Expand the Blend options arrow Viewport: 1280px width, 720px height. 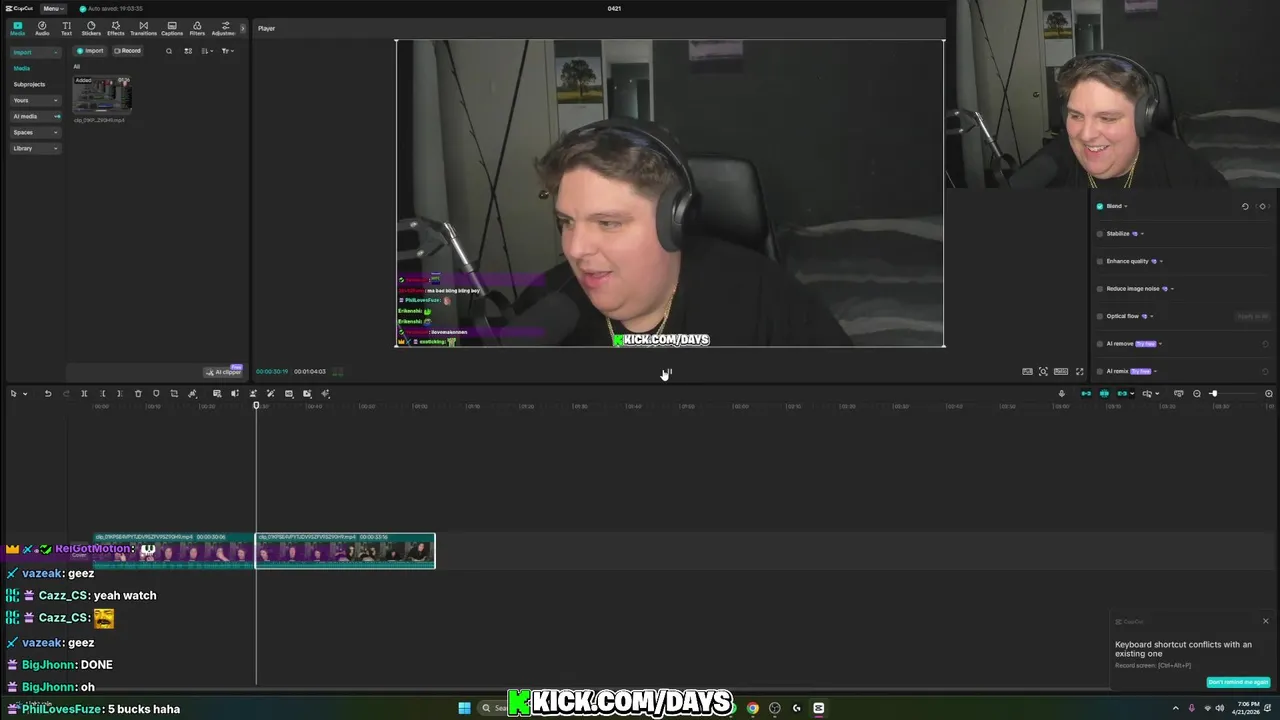pos(1126,206)
